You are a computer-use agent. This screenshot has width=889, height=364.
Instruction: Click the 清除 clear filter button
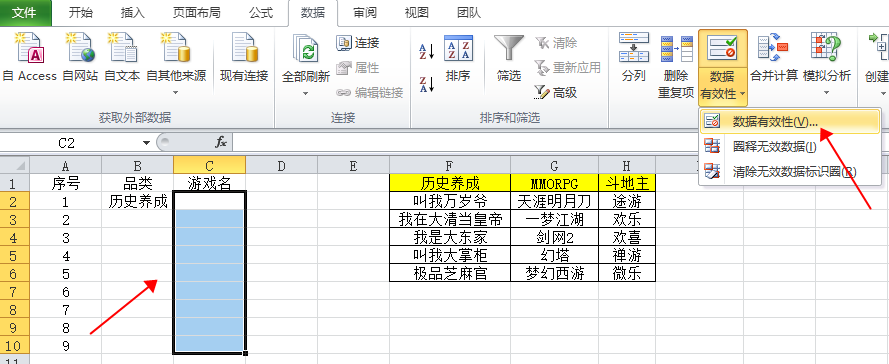tap(556, 43)
